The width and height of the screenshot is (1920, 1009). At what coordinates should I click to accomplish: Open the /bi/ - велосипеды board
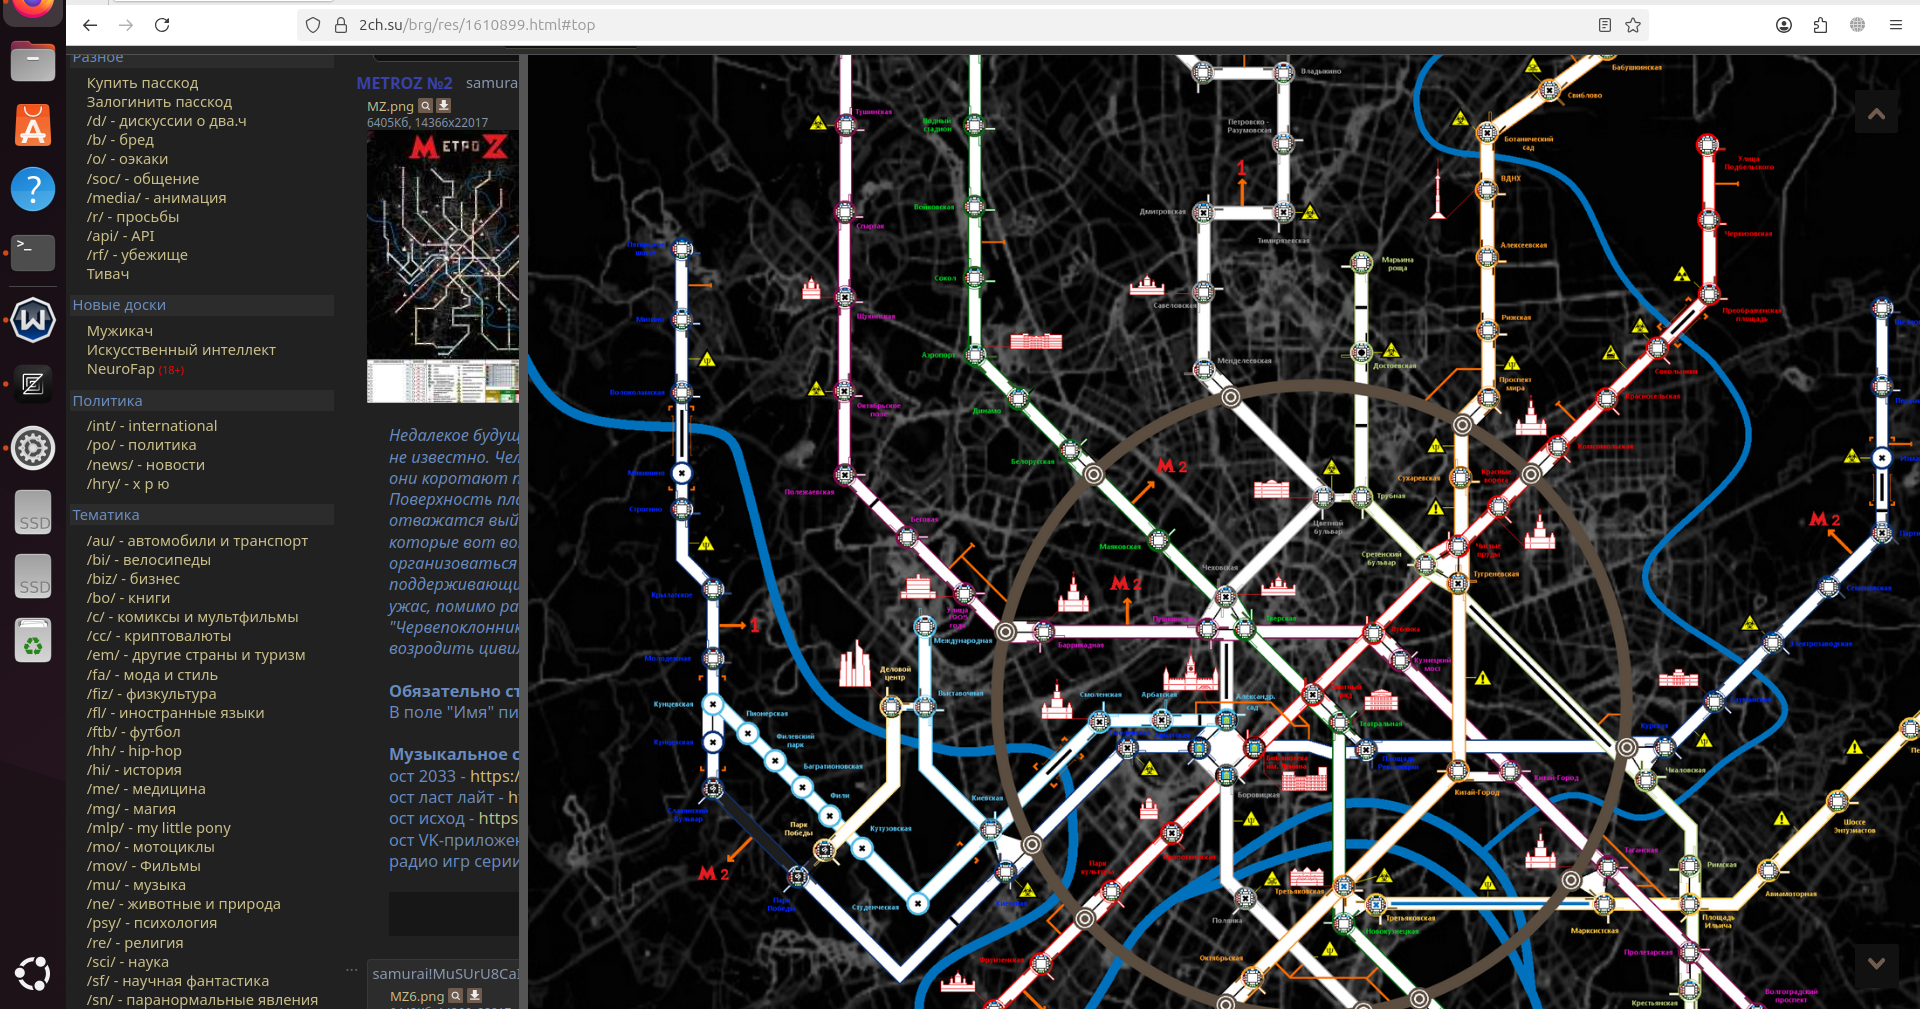[x=149, y=560]
